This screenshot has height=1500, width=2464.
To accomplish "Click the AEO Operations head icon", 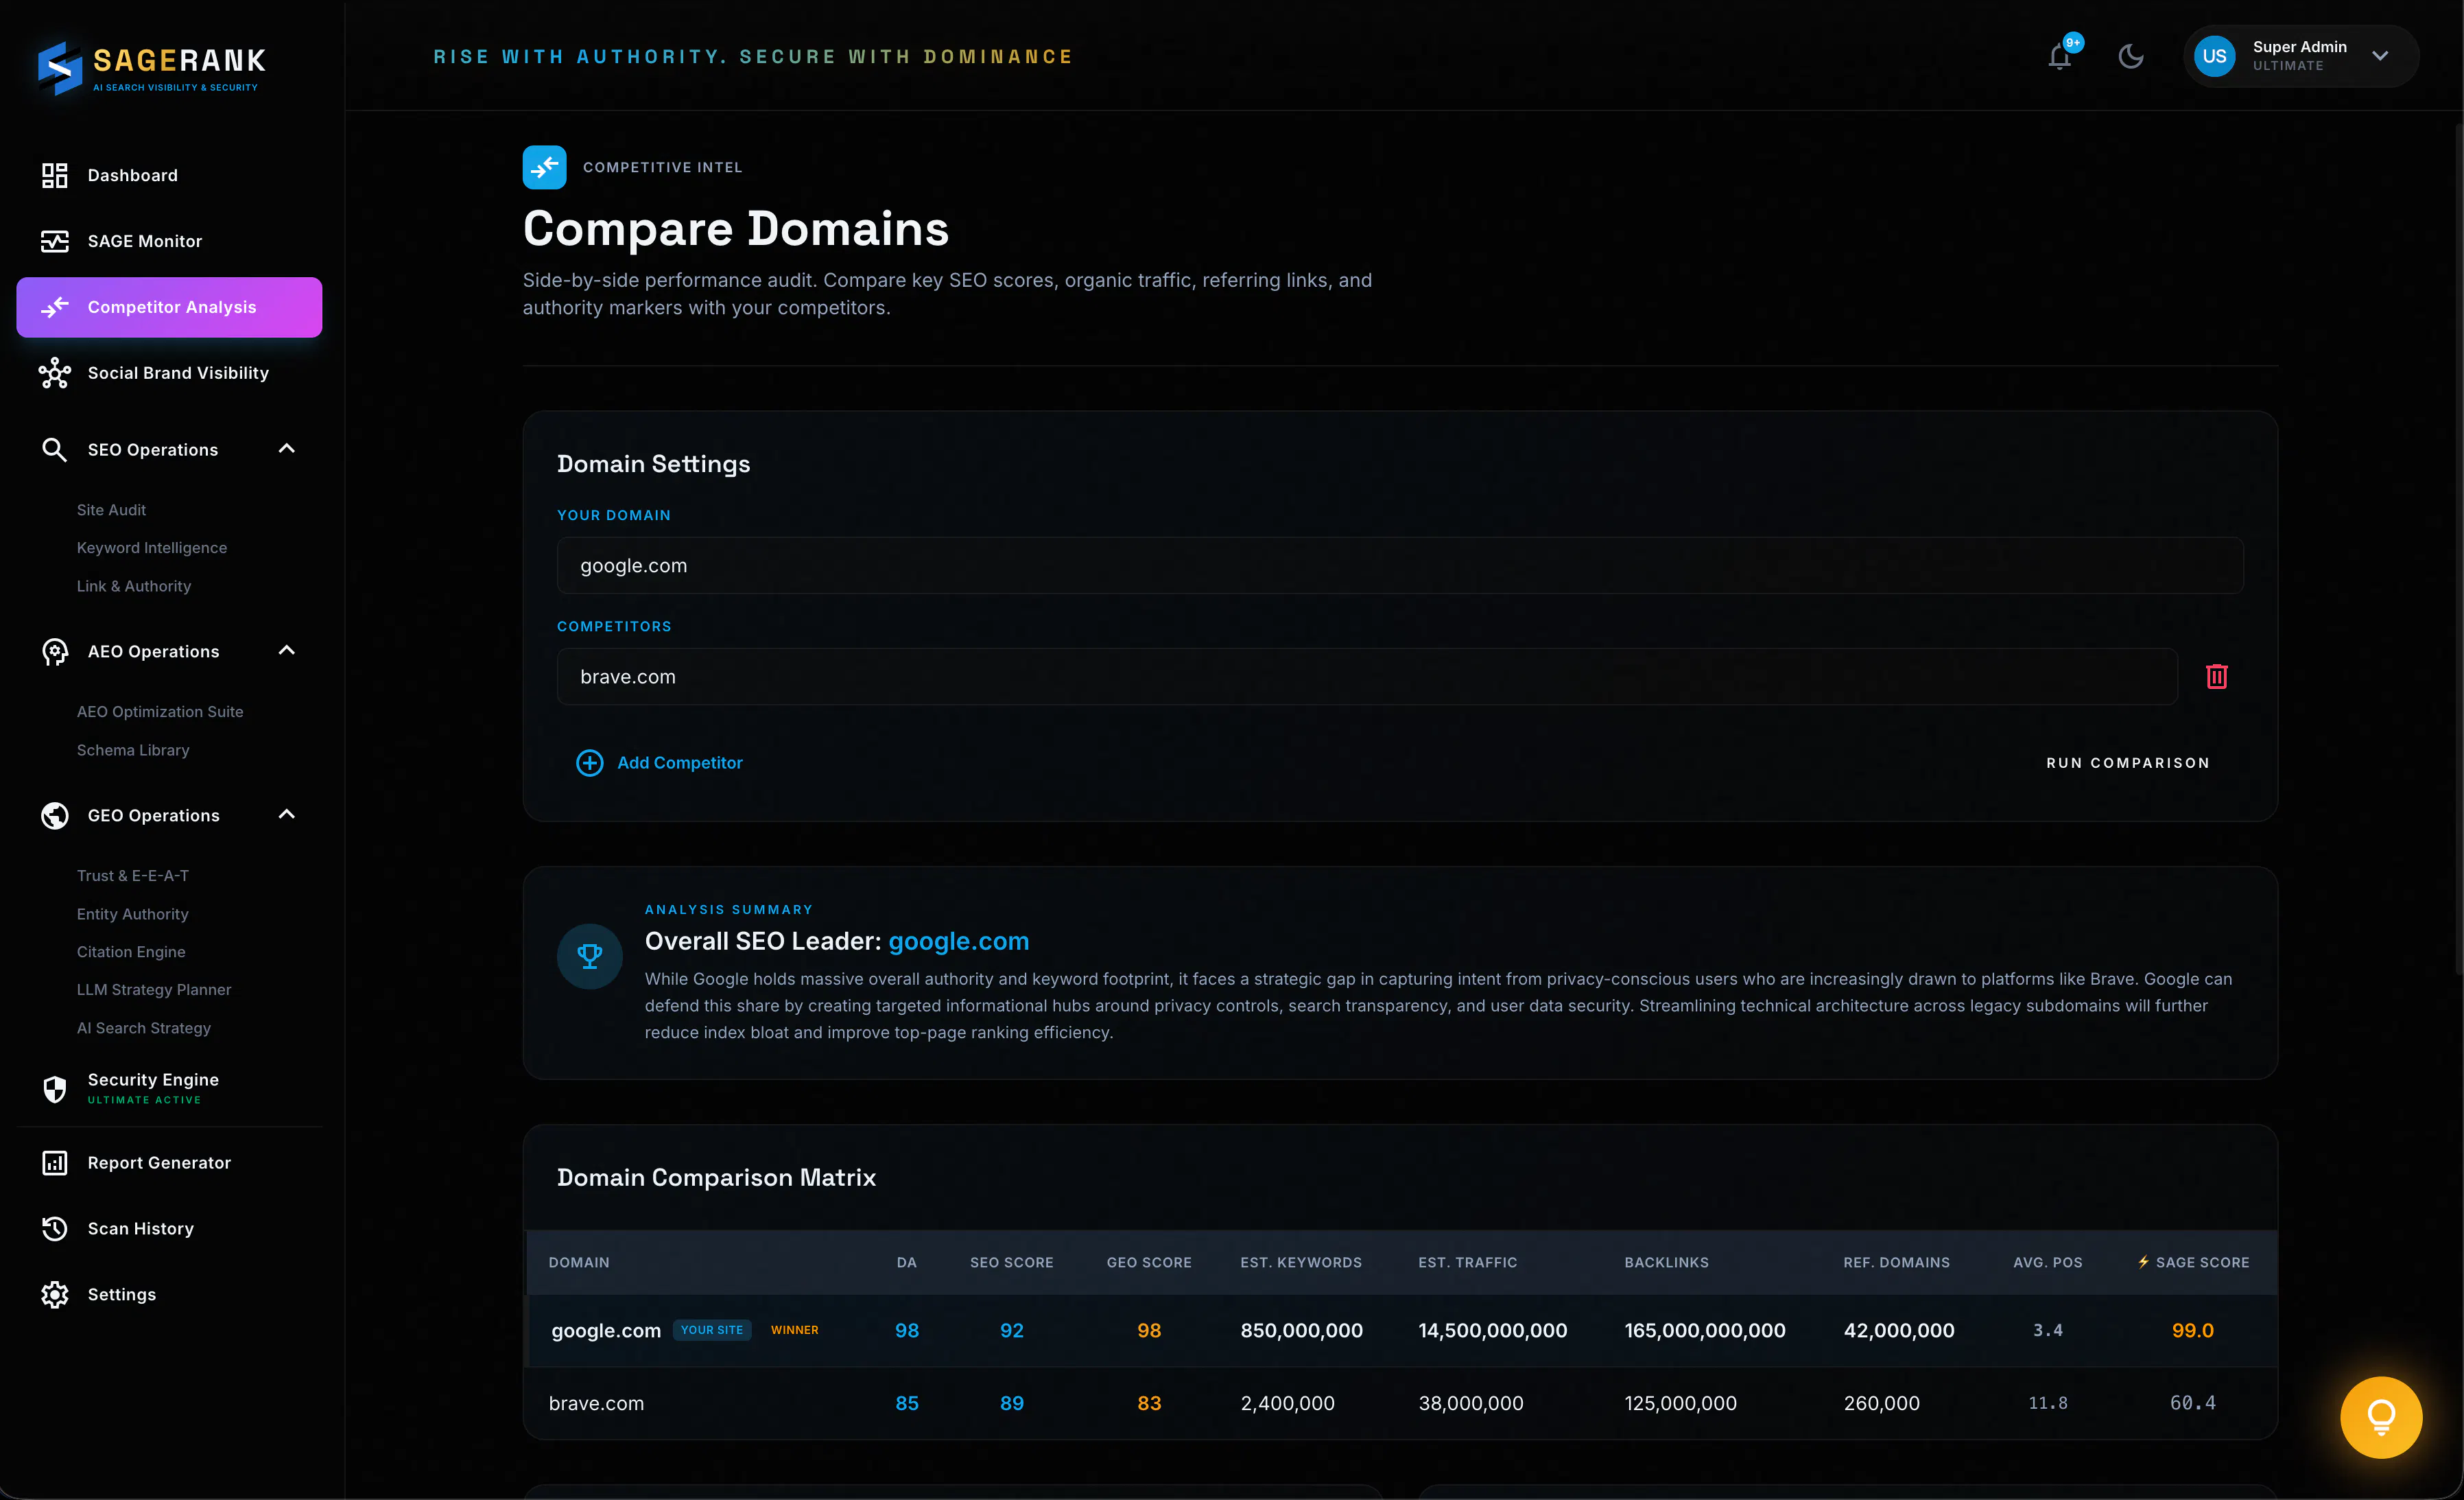I will click(x=55, y=652).
